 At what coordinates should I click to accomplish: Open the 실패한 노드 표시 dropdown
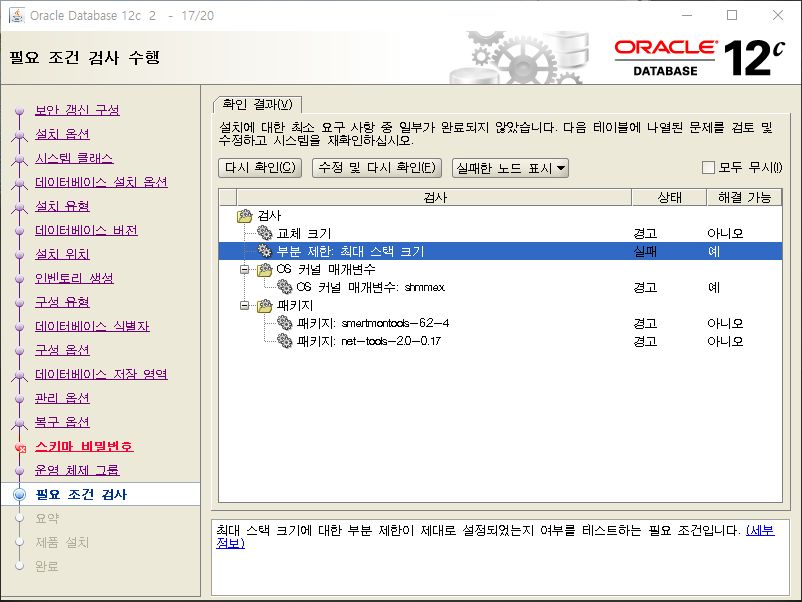click(510, 168)
